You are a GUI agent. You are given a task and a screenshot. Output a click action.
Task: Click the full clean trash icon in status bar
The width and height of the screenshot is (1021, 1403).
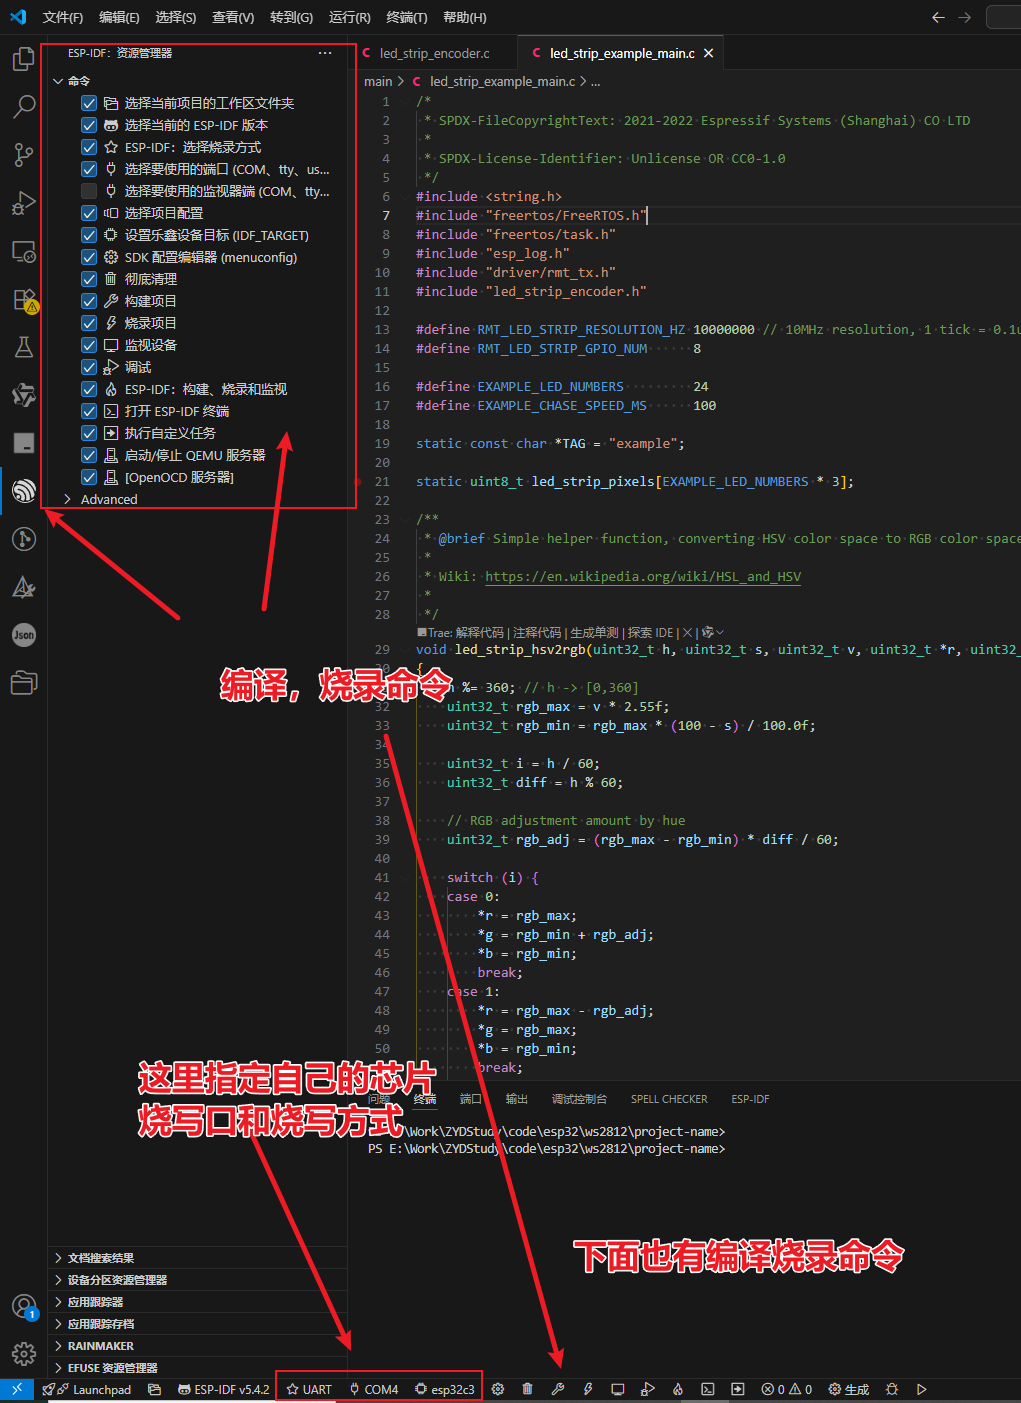coord(527,1389)
